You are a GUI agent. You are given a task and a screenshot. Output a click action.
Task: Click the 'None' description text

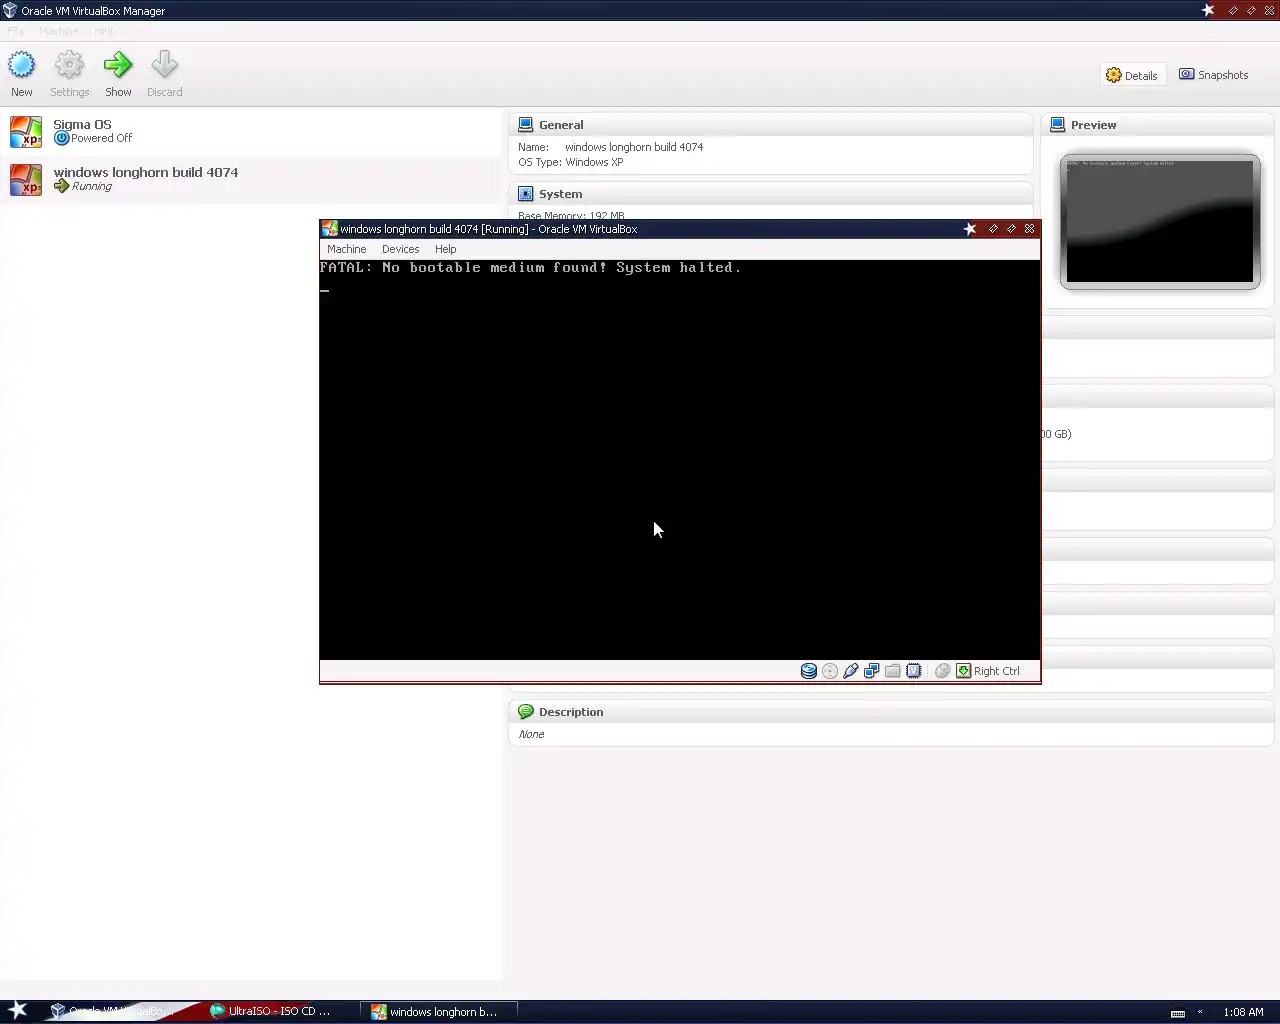click(531, 734)
